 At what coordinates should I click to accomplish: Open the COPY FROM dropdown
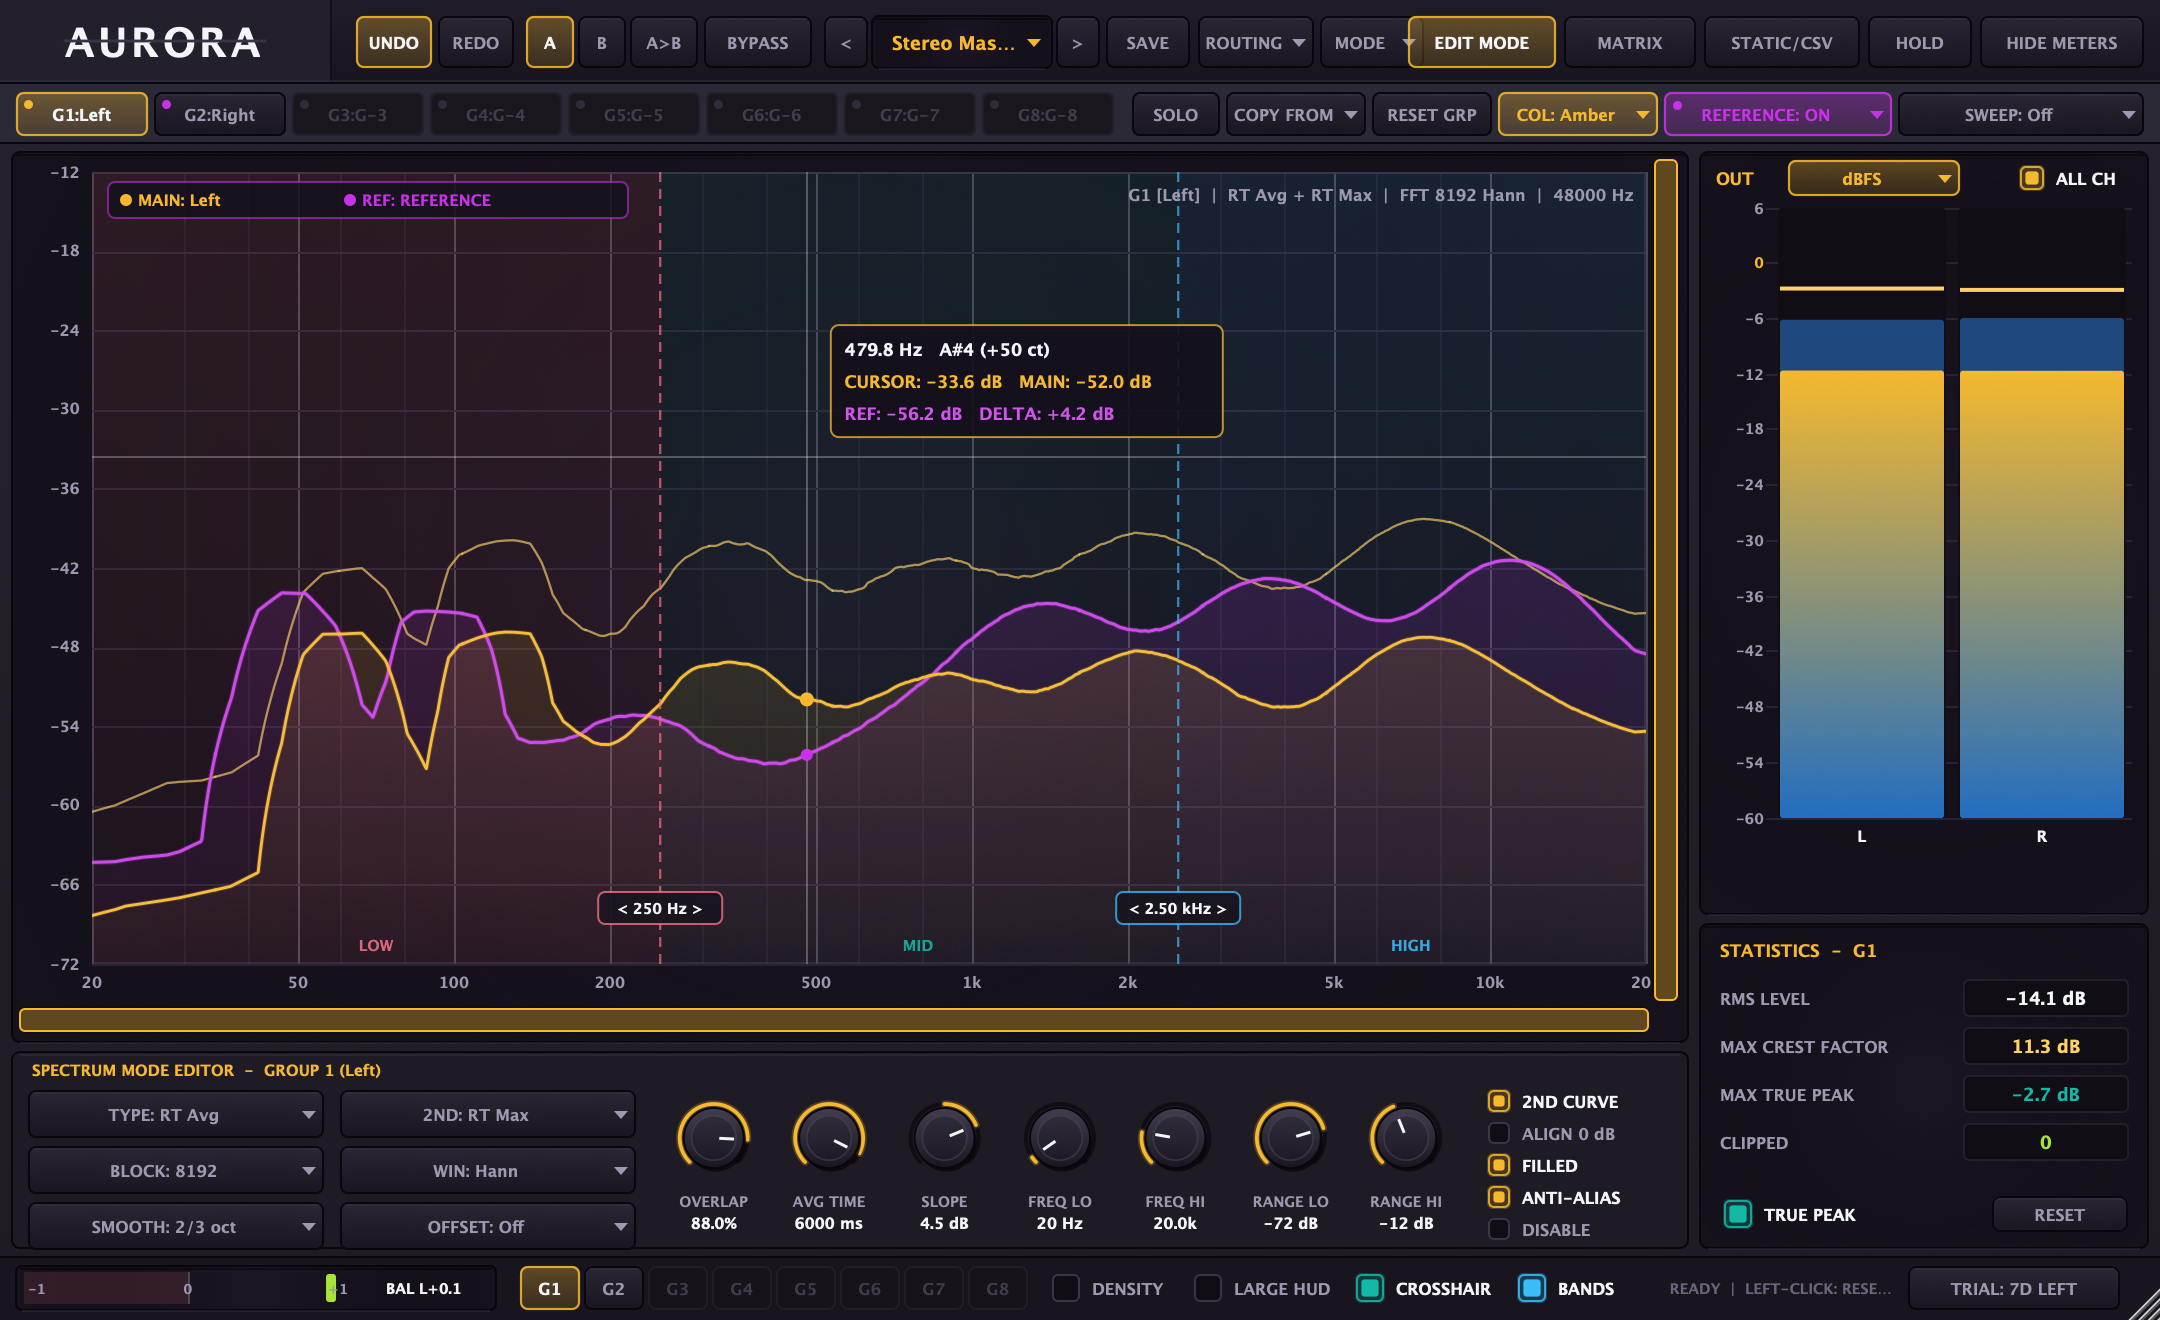[x=1295, y=115]
